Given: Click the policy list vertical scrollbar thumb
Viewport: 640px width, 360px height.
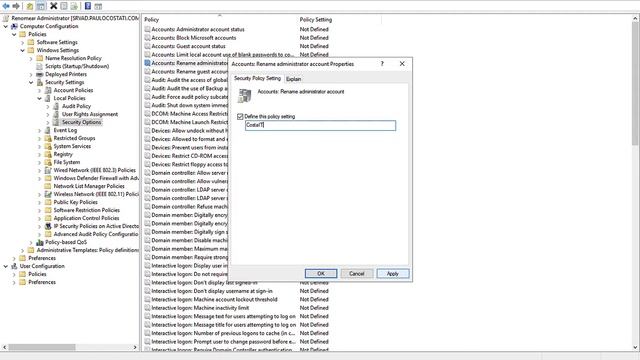Looking at the screenshot, I should tap(636, 83).
